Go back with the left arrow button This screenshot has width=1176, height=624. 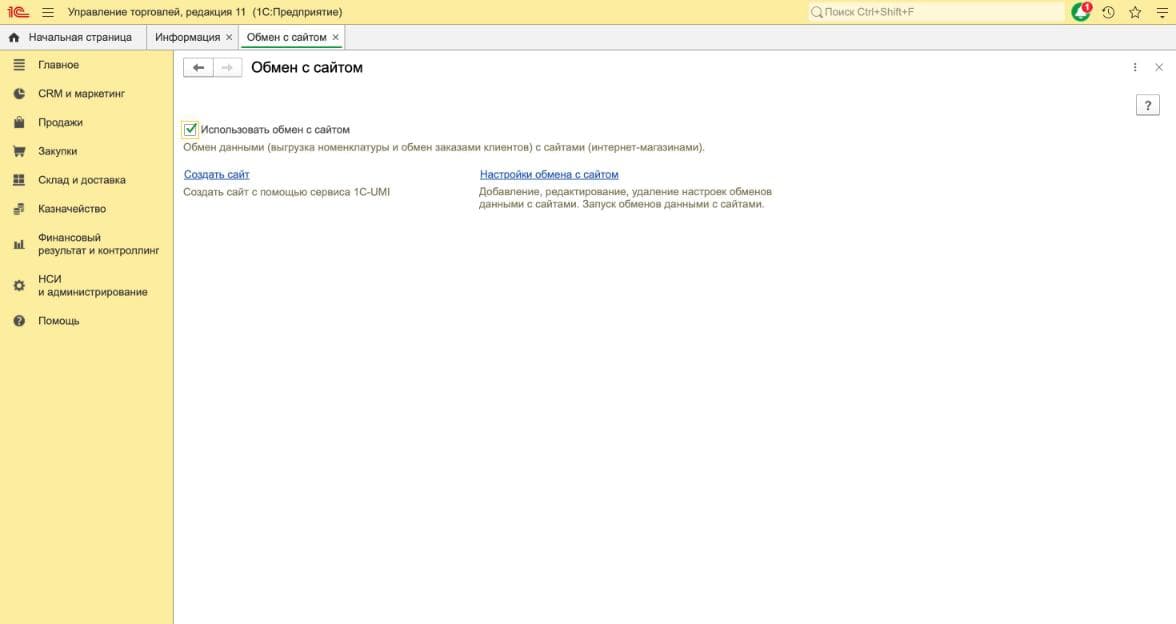[198, 68]
